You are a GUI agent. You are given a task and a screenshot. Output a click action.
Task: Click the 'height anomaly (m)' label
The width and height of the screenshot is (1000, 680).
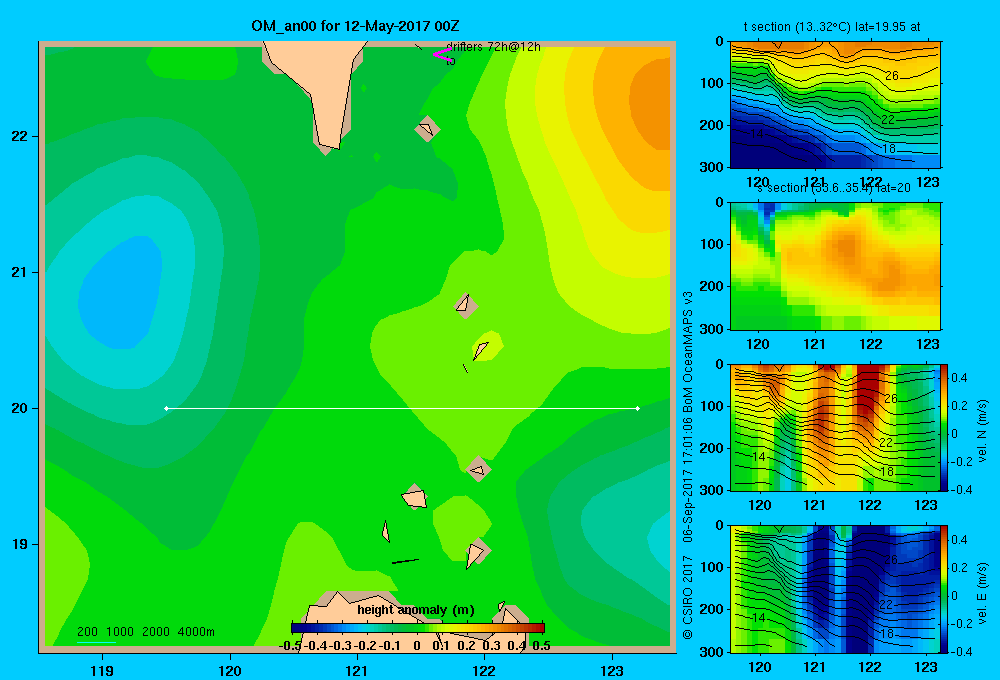(x=416, y=610)
